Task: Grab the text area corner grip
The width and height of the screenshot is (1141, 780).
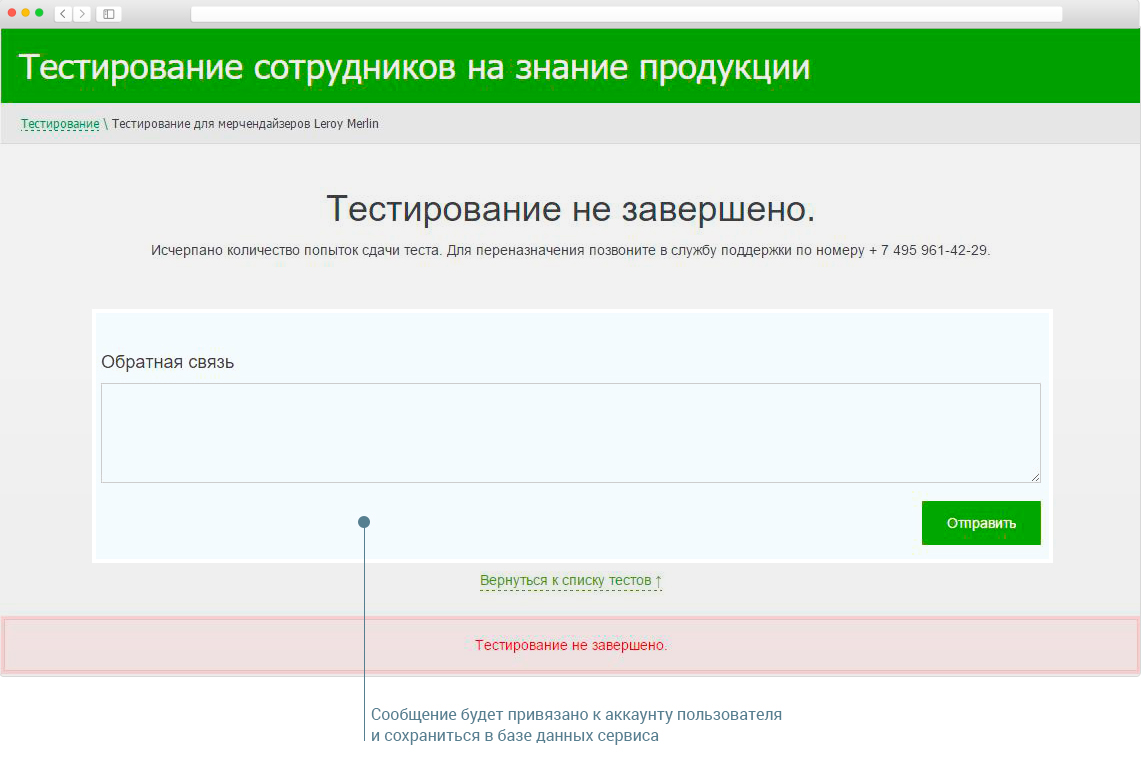Action: pyautogui.click(x=1035, y=477)
